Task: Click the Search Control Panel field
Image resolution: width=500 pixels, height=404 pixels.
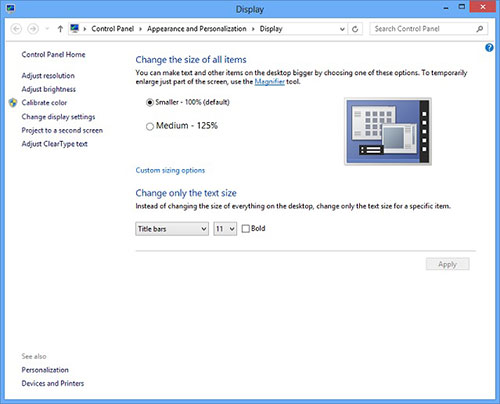Action: pyautogui.click(x=423, y=29)
